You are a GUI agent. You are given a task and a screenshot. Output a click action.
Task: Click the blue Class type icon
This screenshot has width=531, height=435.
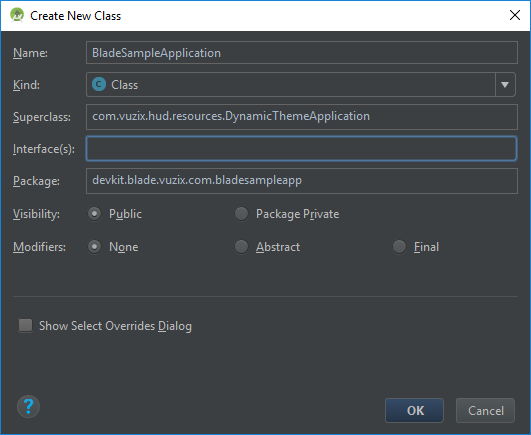pos(99,85)
